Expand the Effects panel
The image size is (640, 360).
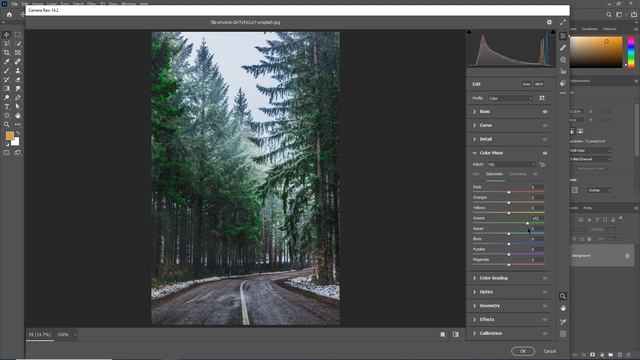click(474, 320)
